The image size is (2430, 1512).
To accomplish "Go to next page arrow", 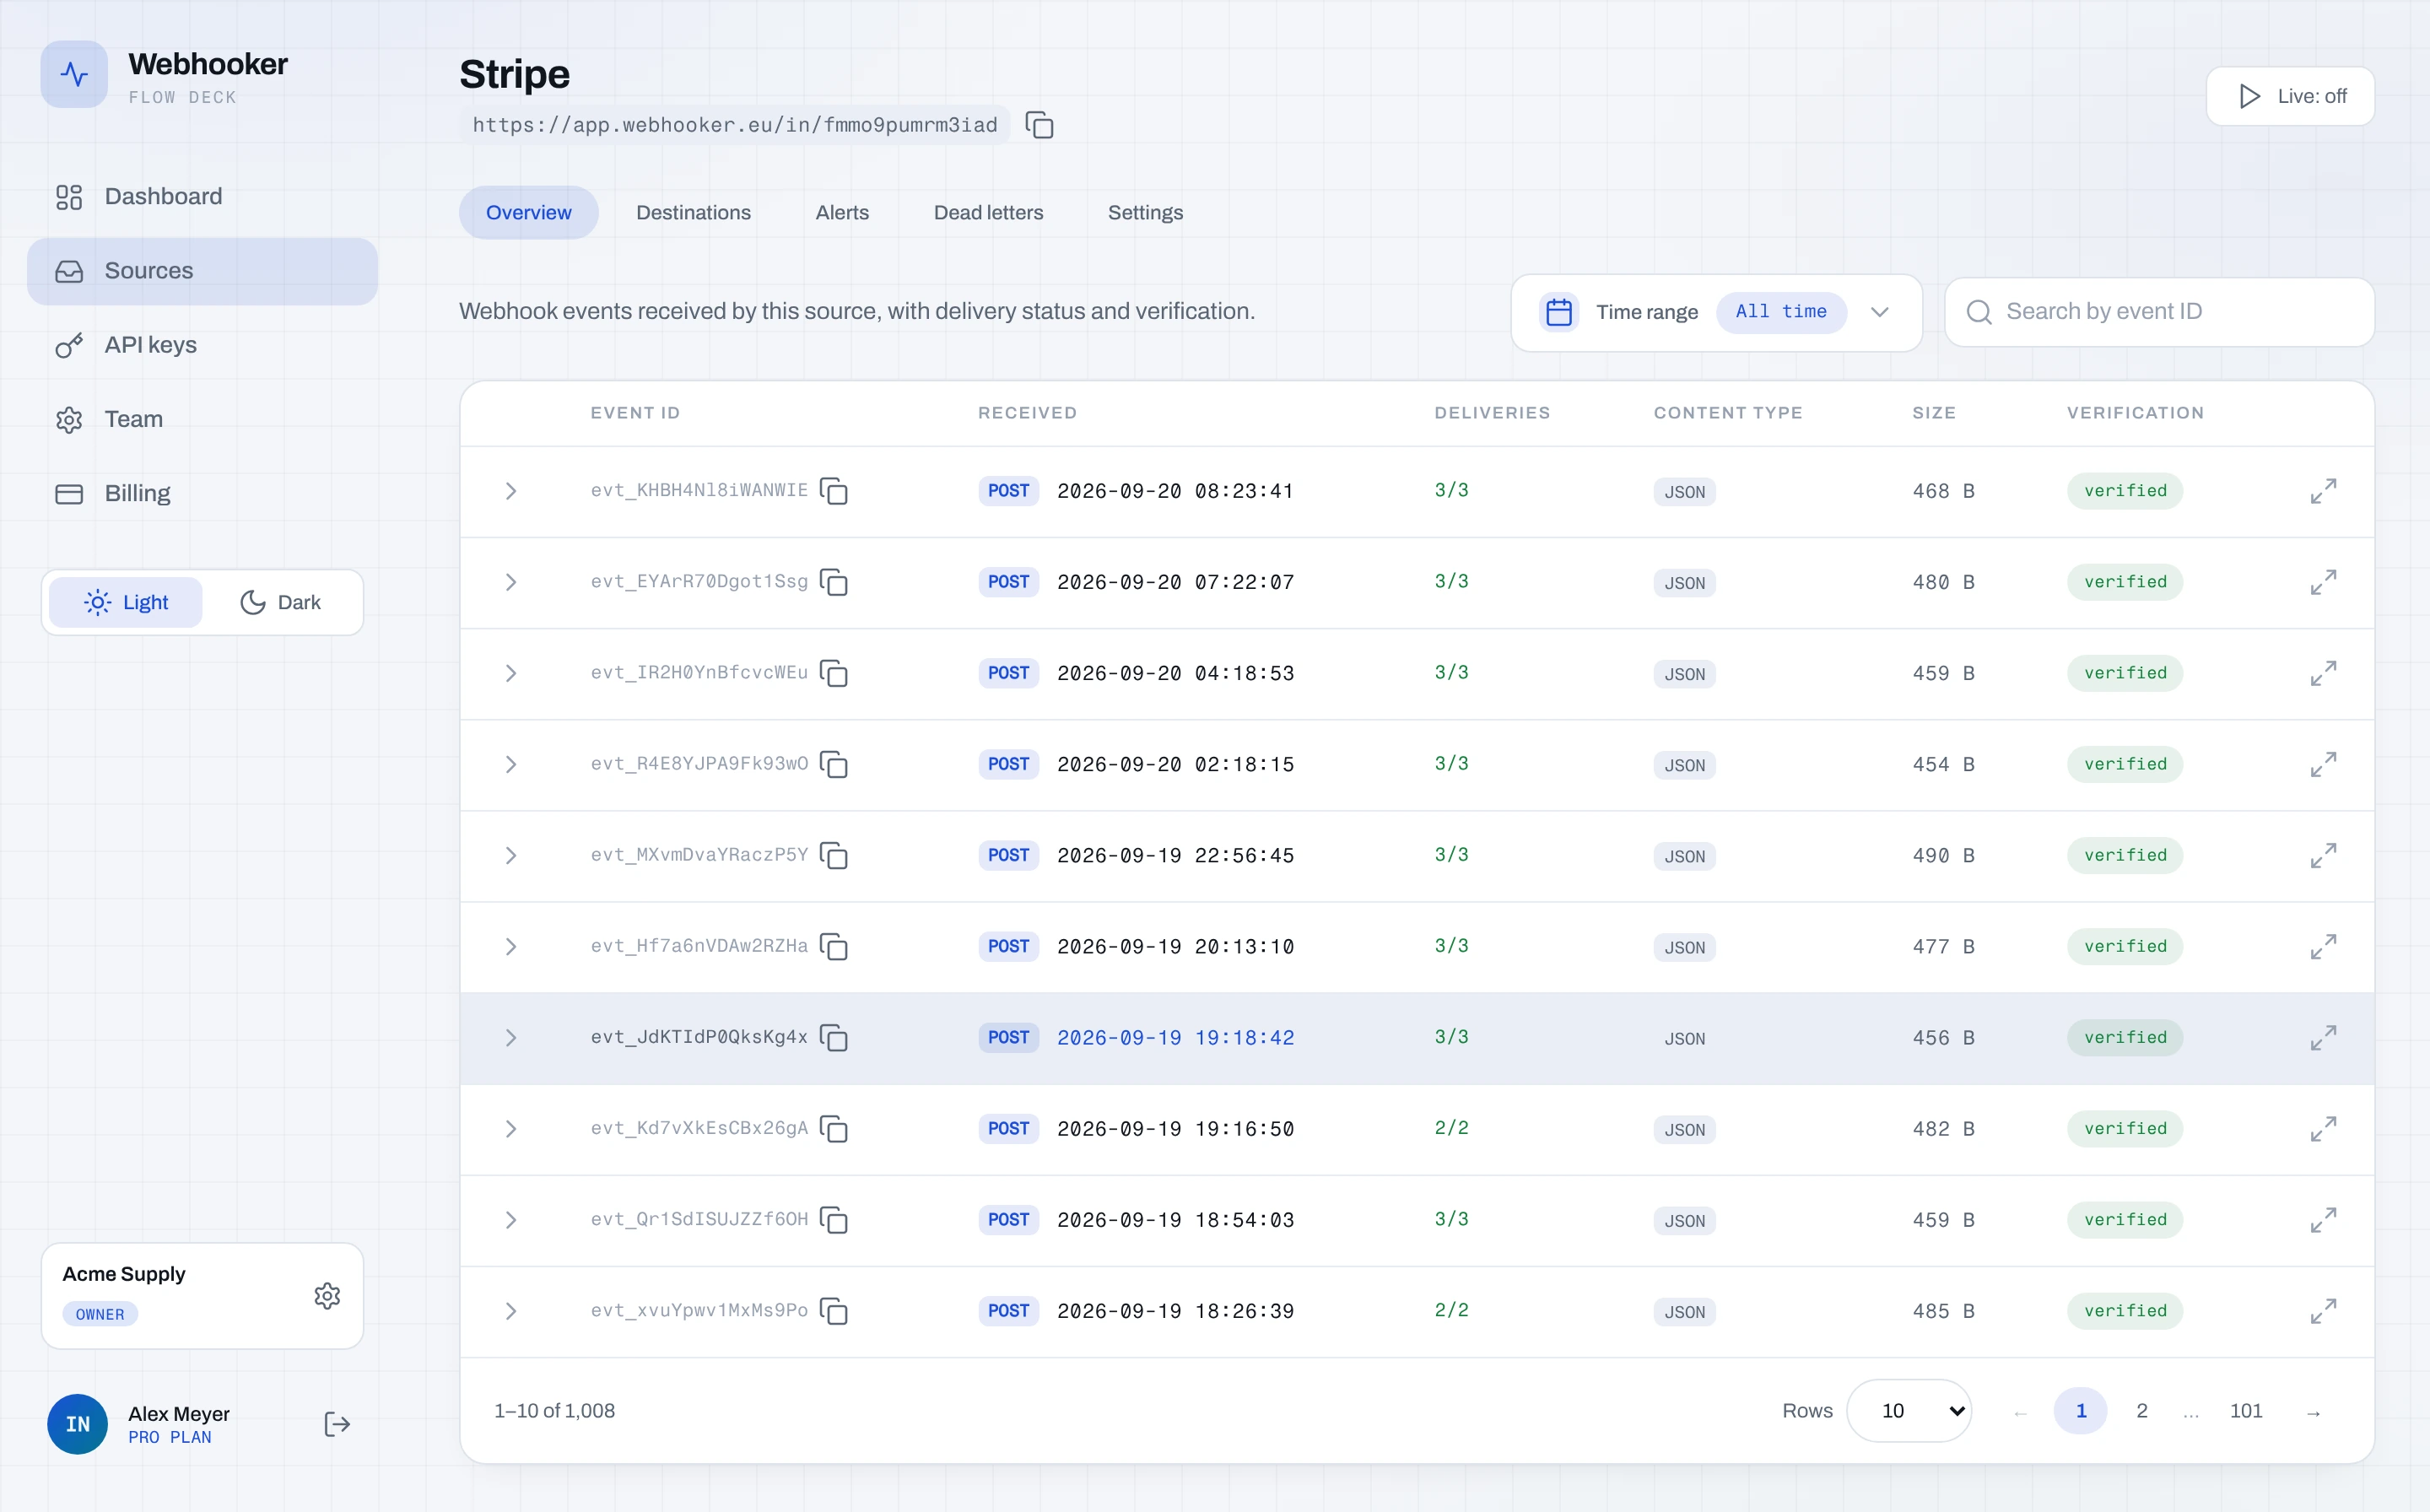I will [x=2313, y=1411].
